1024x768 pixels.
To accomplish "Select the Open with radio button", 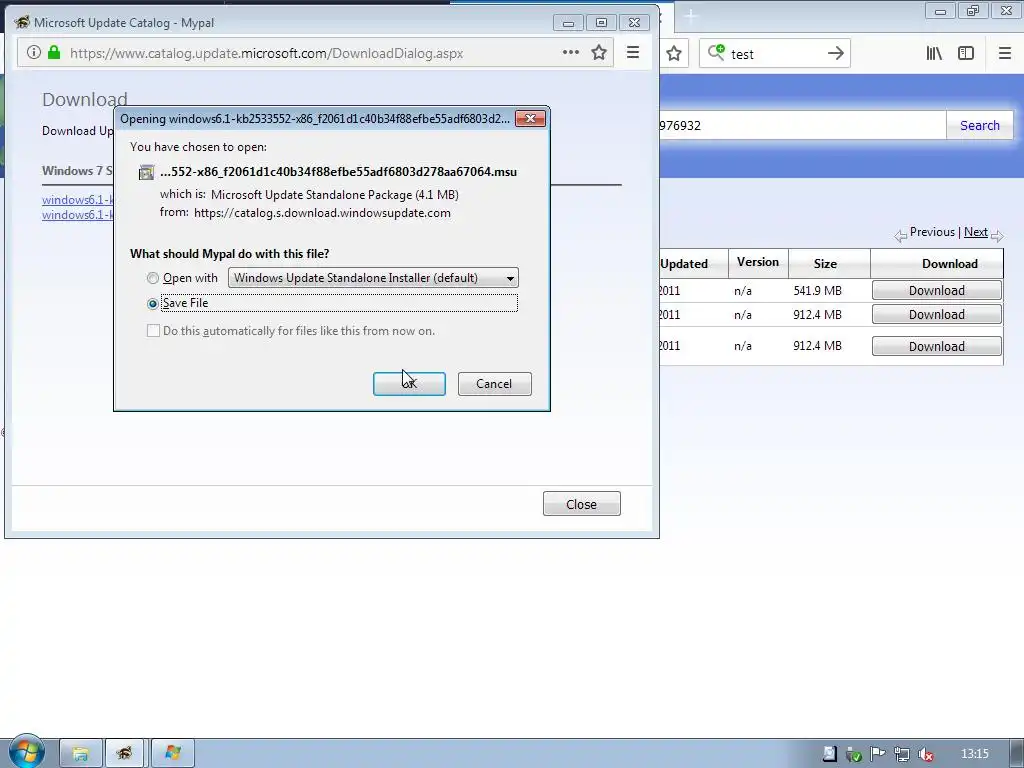I will click(153, 278).
